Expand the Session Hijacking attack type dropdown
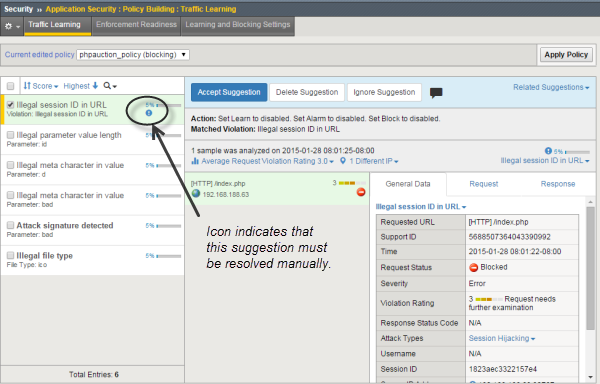The width and height of the screenshot is (600, 384). [x=502, y=338]
